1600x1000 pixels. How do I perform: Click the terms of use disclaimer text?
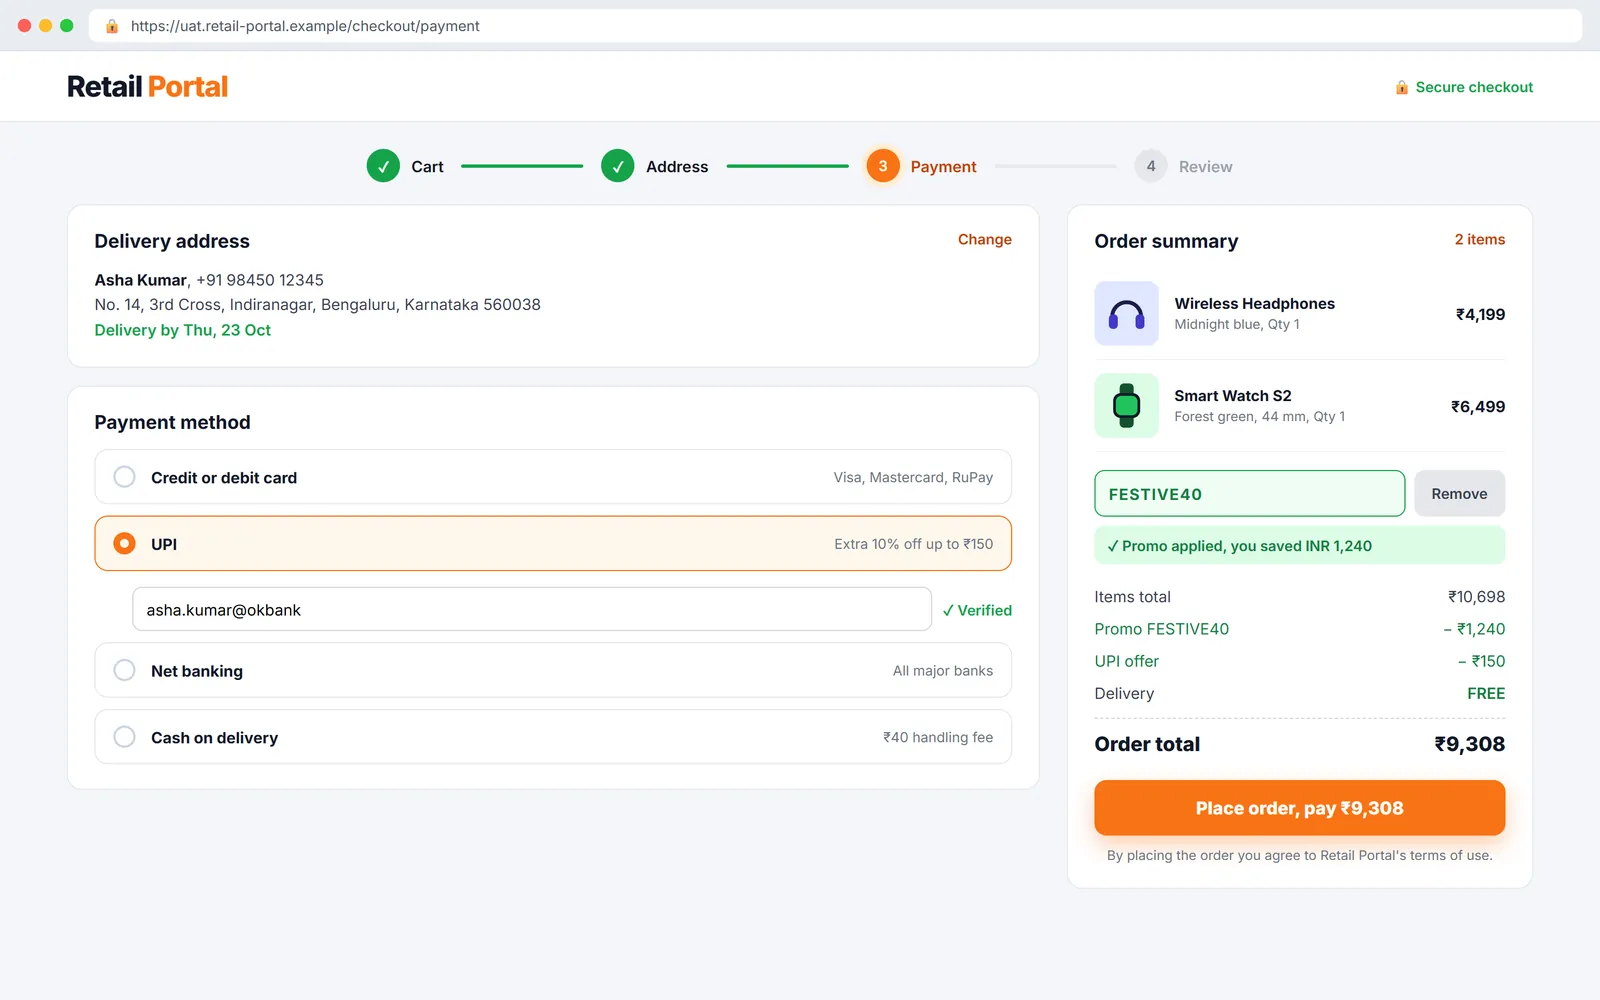point(1299,855)
